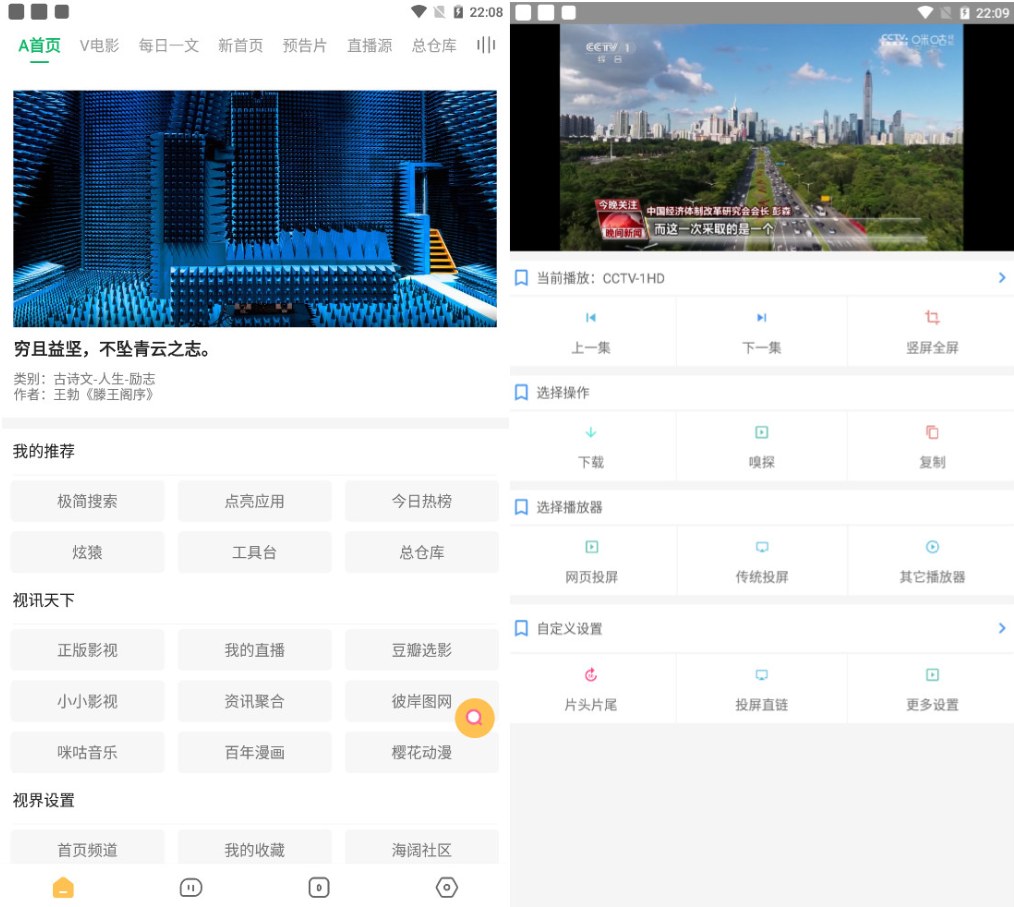
Task: Open the 直播源 tab
Action: (x=369, y=45)
